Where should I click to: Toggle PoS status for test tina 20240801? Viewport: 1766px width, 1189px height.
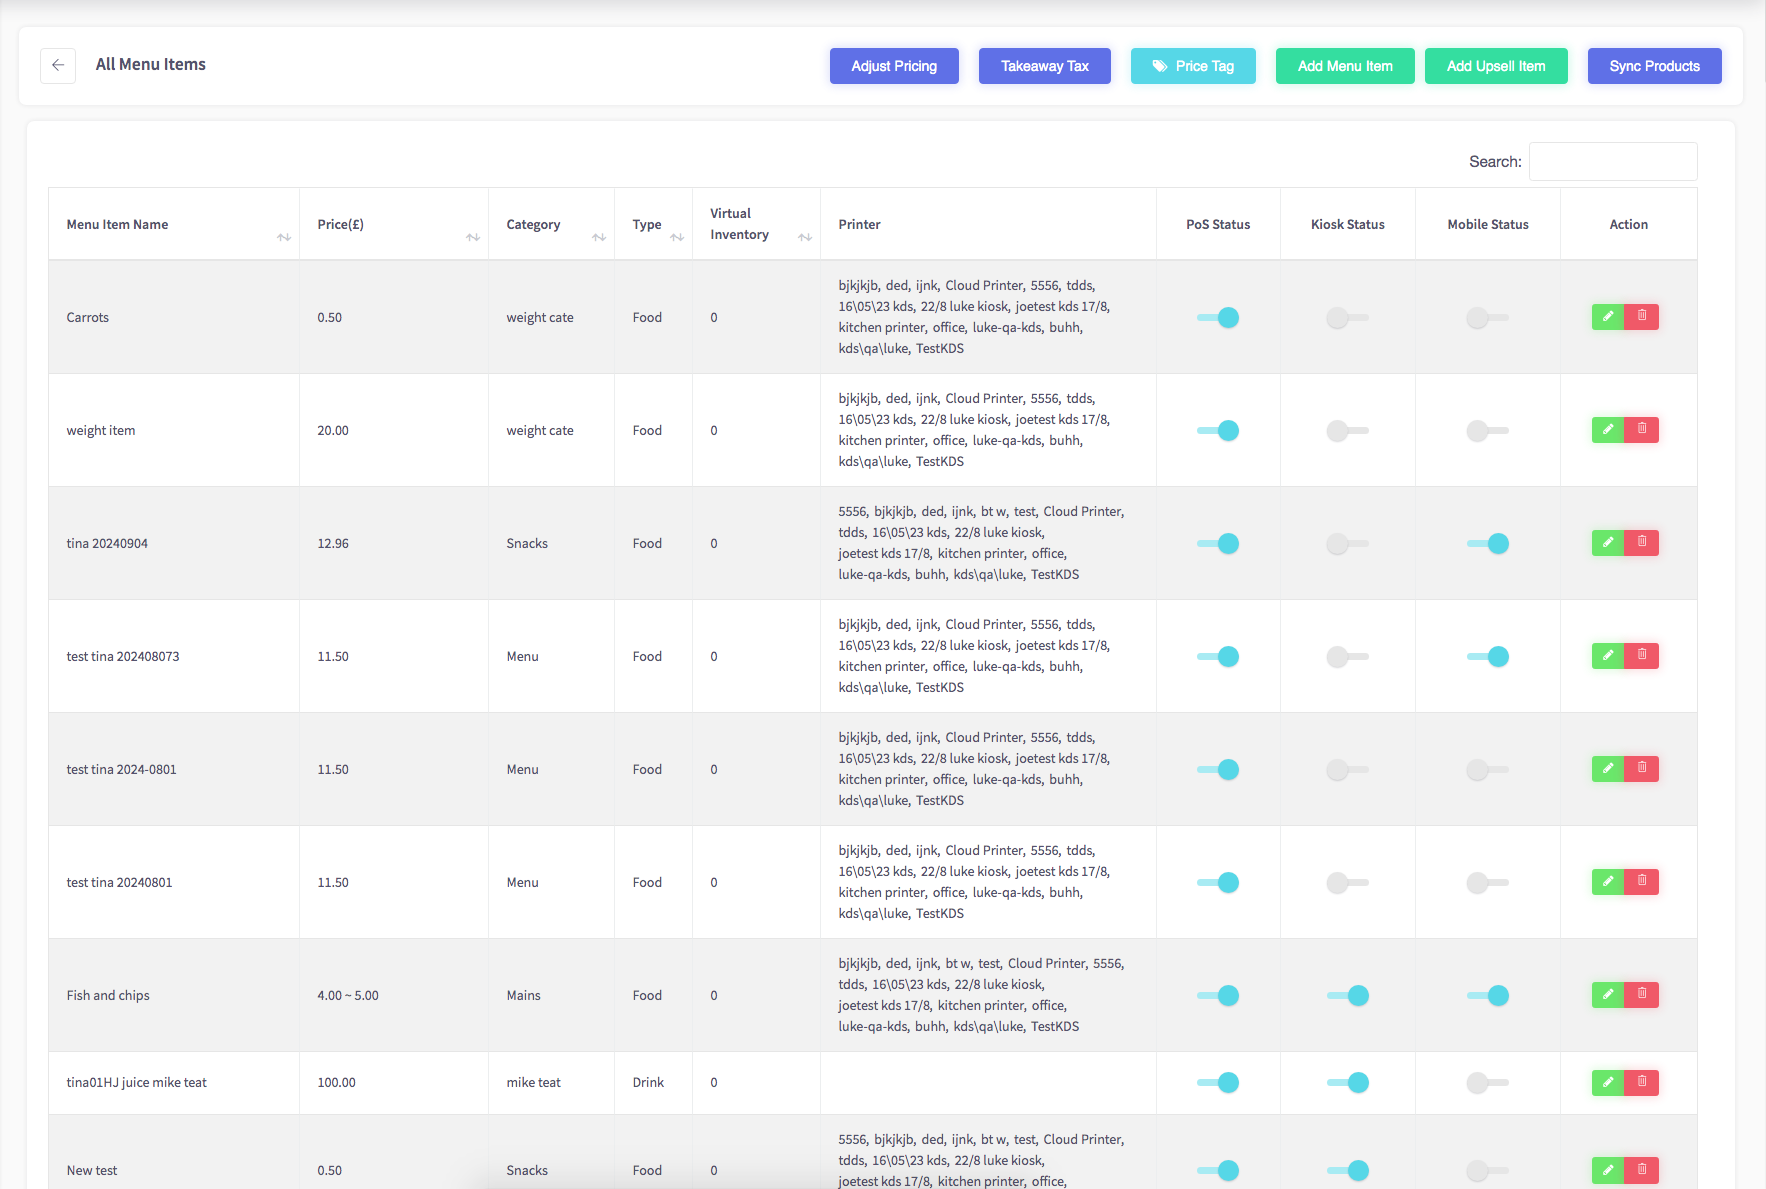(1218, 882)
